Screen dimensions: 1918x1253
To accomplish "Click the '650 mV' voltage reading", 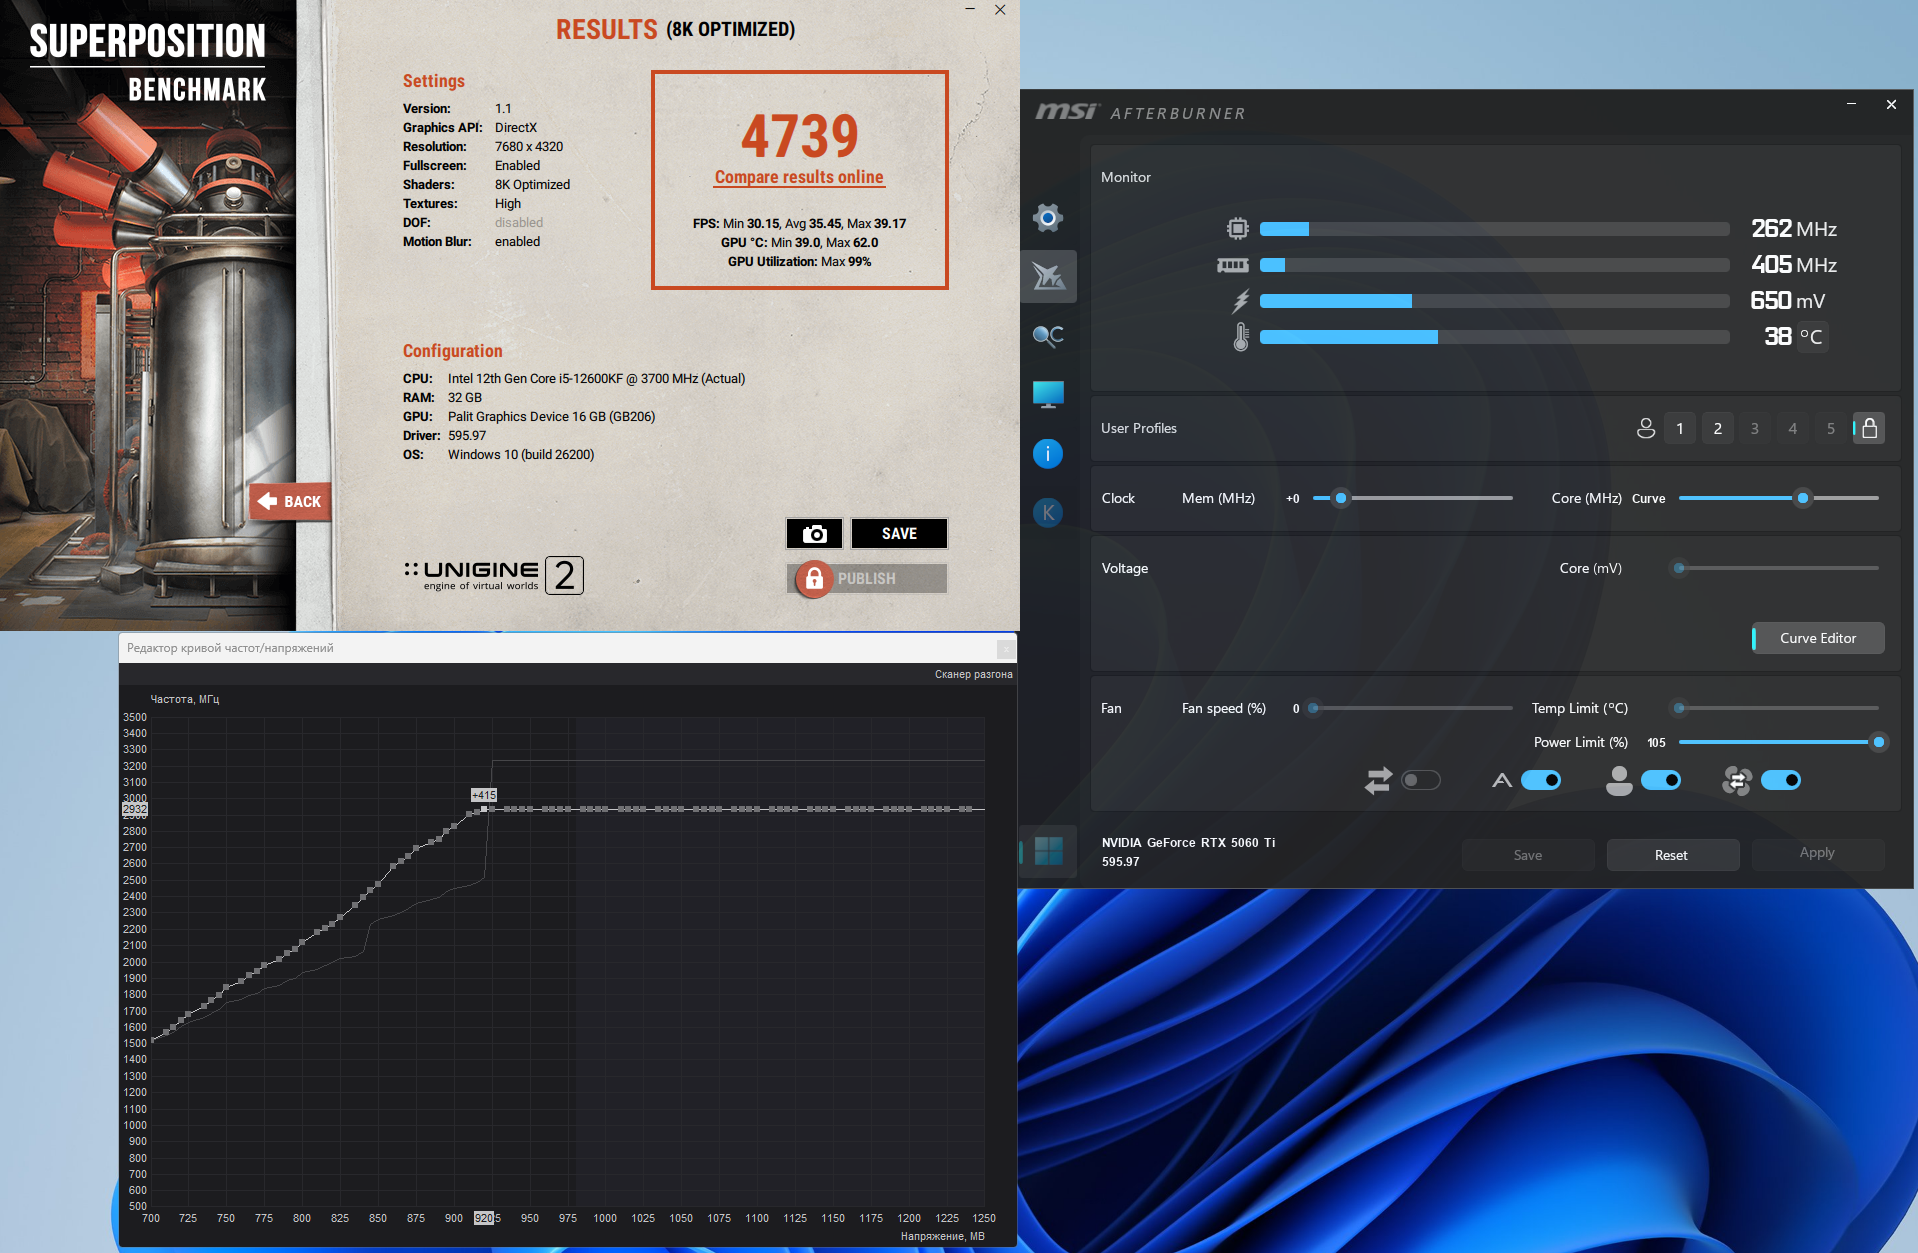I will point(1788,301).
